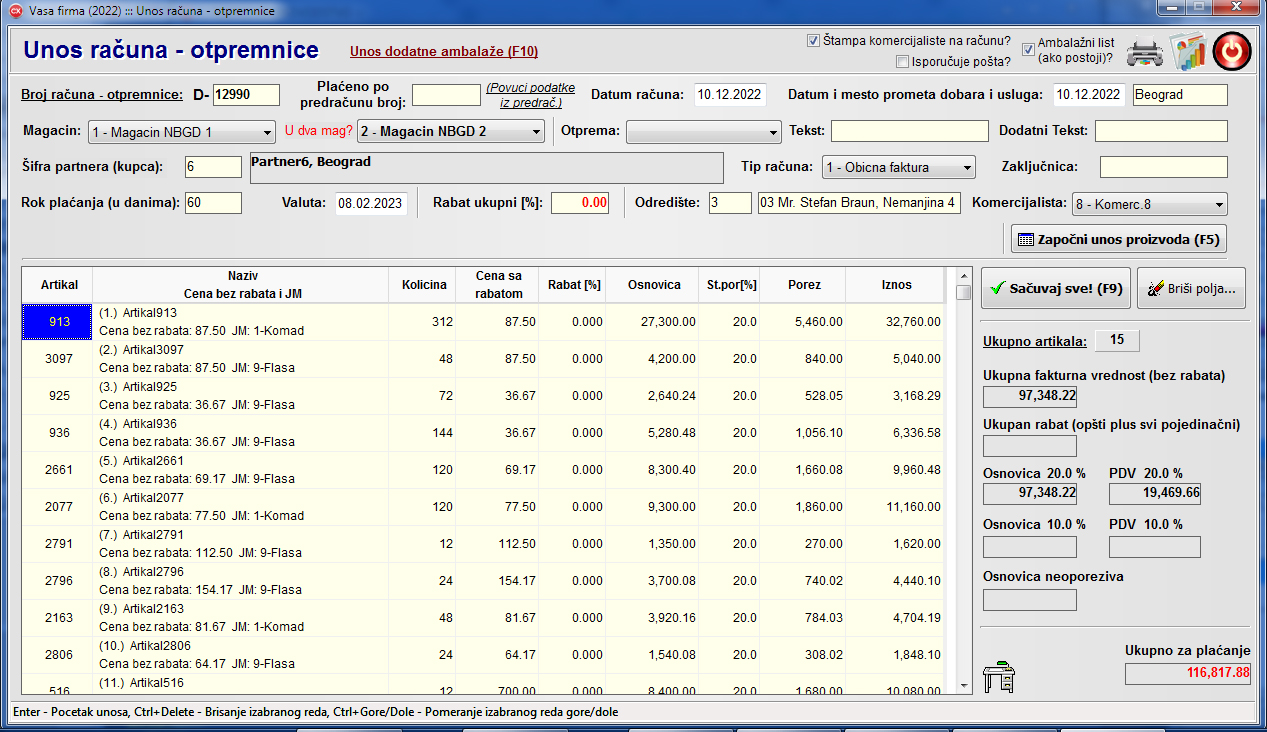The image size is (1267, 732).
Task: Click the Zaključnica input field
Action: 1163,167
